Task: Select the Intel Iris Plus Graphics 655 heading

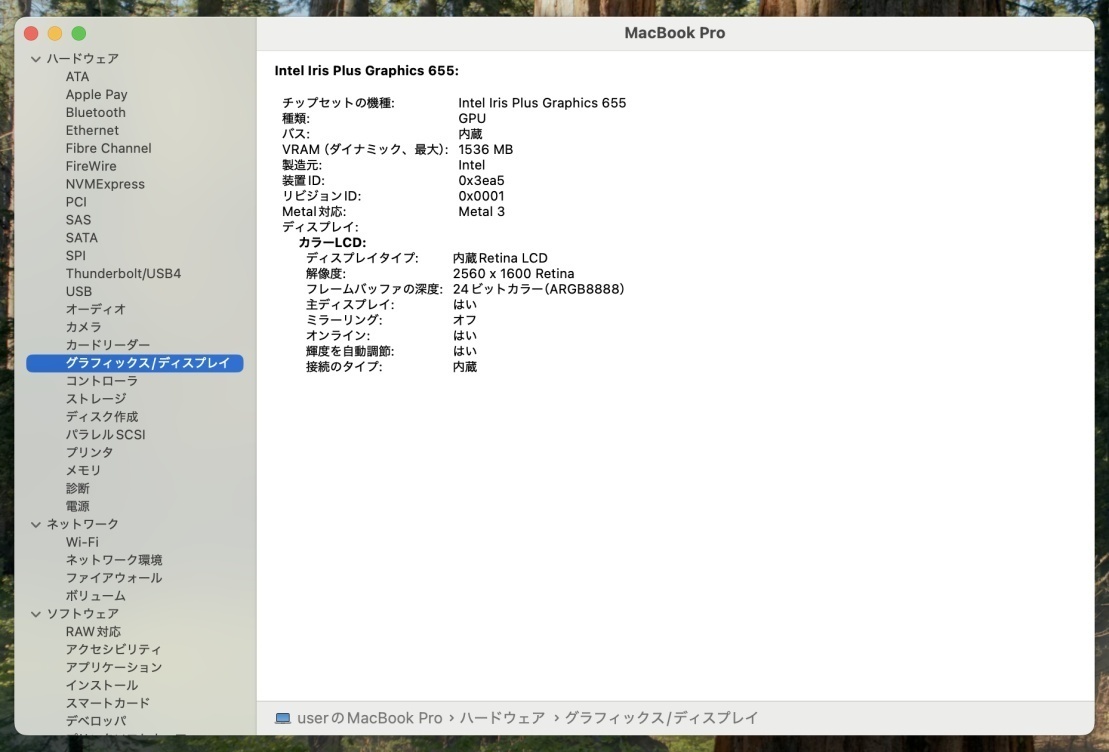Action: (366, 71)
